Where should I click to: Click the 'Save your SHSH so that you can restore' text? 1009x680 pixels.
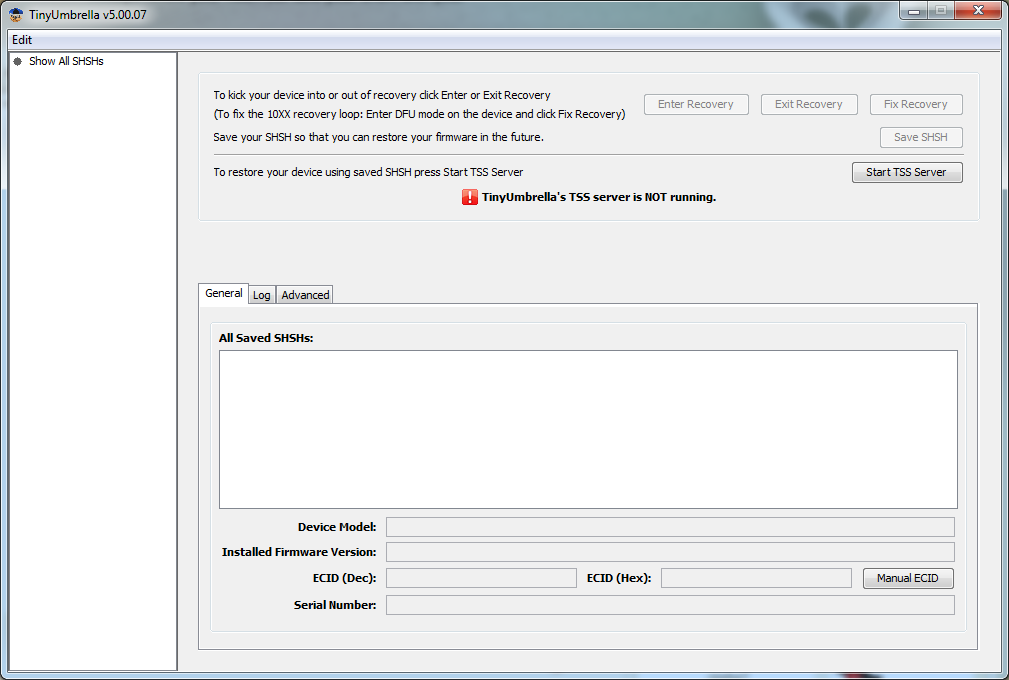click(378, 137)
